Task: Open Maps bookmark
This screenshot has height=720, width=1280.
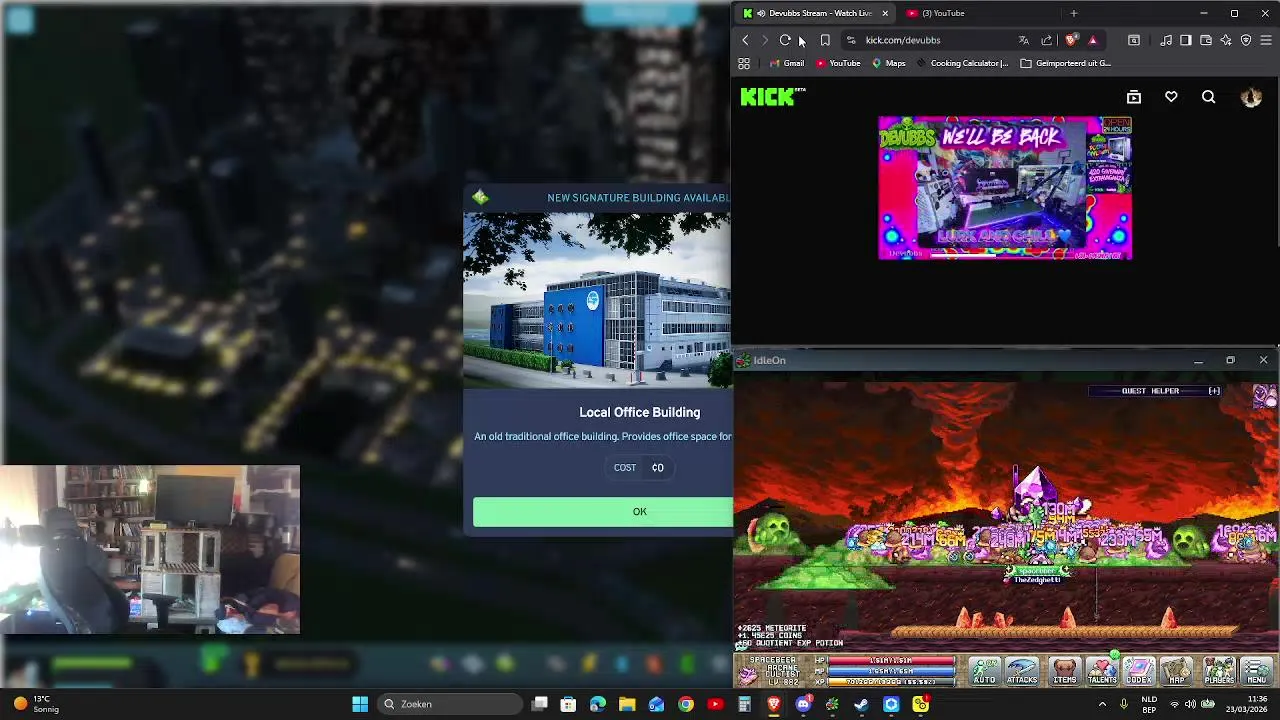Action: [x=888, y=63]
